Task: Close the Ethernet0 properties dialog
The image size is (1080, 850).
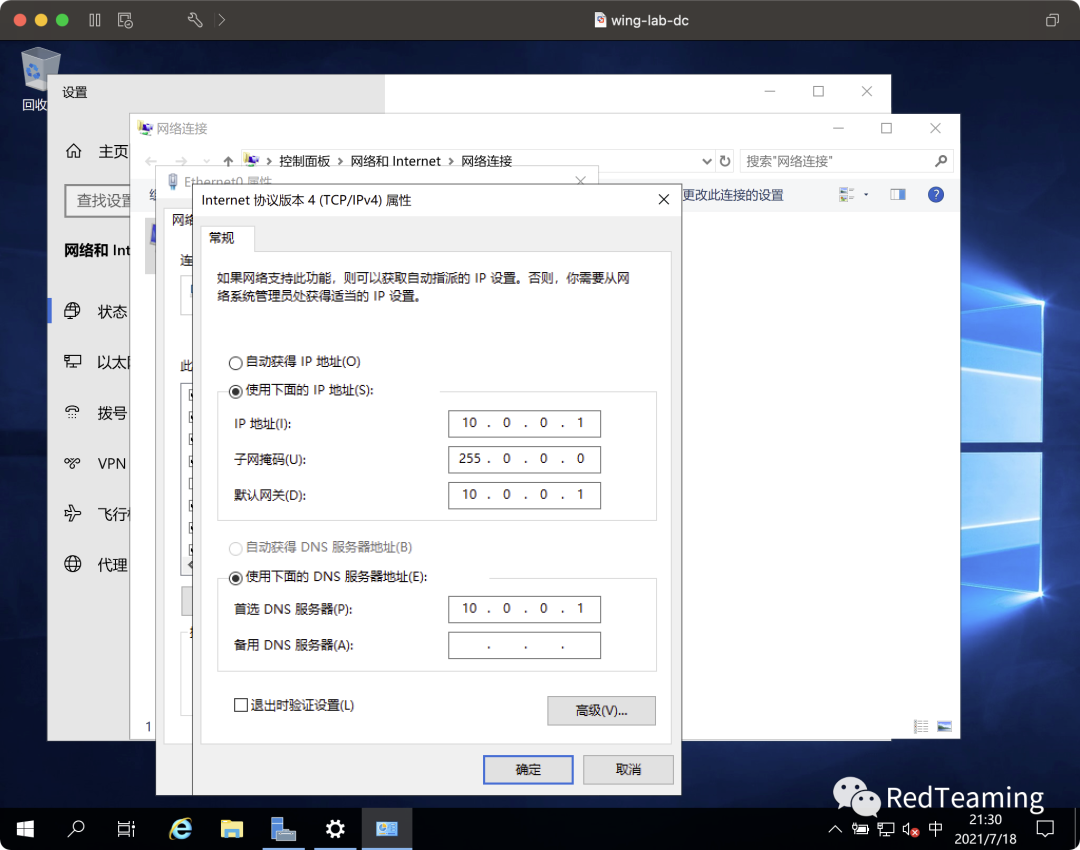Action: point(580,180)
